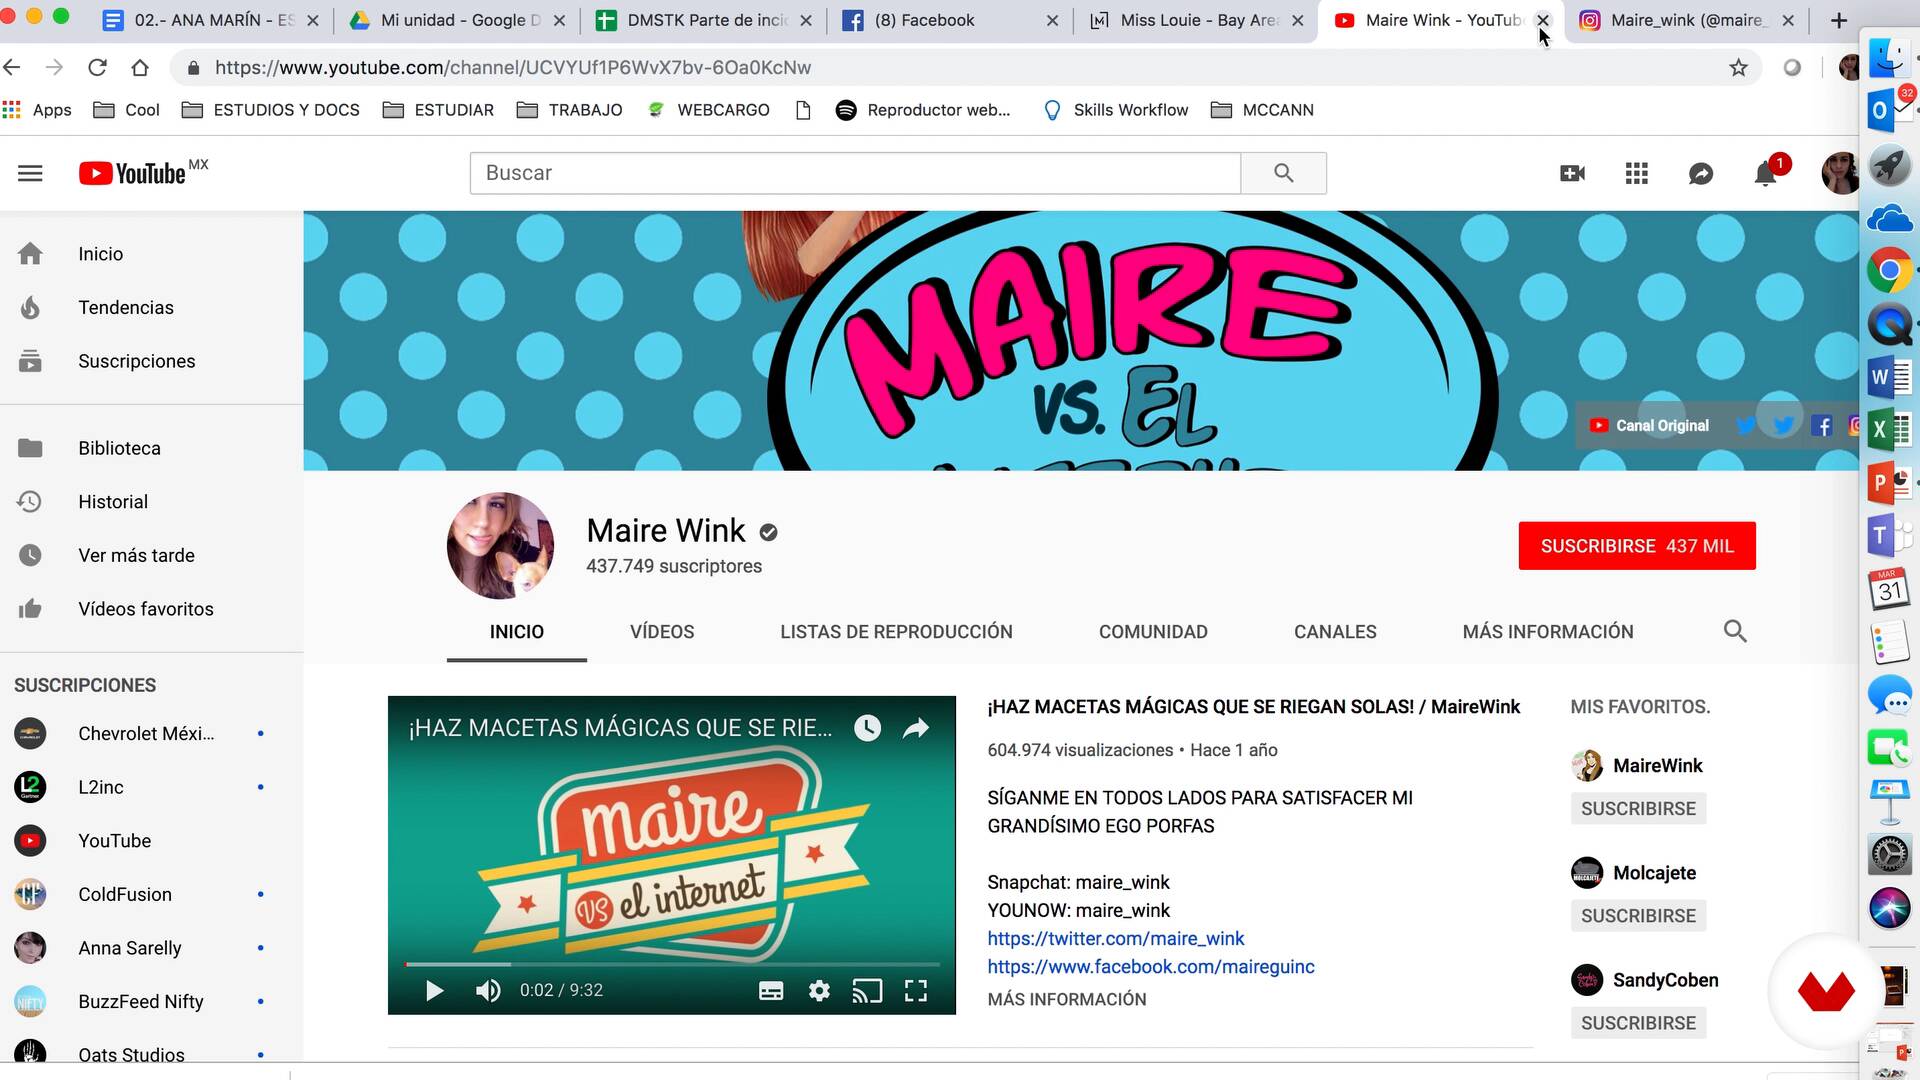Viewport: 1920px width, 1080px height.
Task: Mute the video volume speaker
Action: pos(488,990)
